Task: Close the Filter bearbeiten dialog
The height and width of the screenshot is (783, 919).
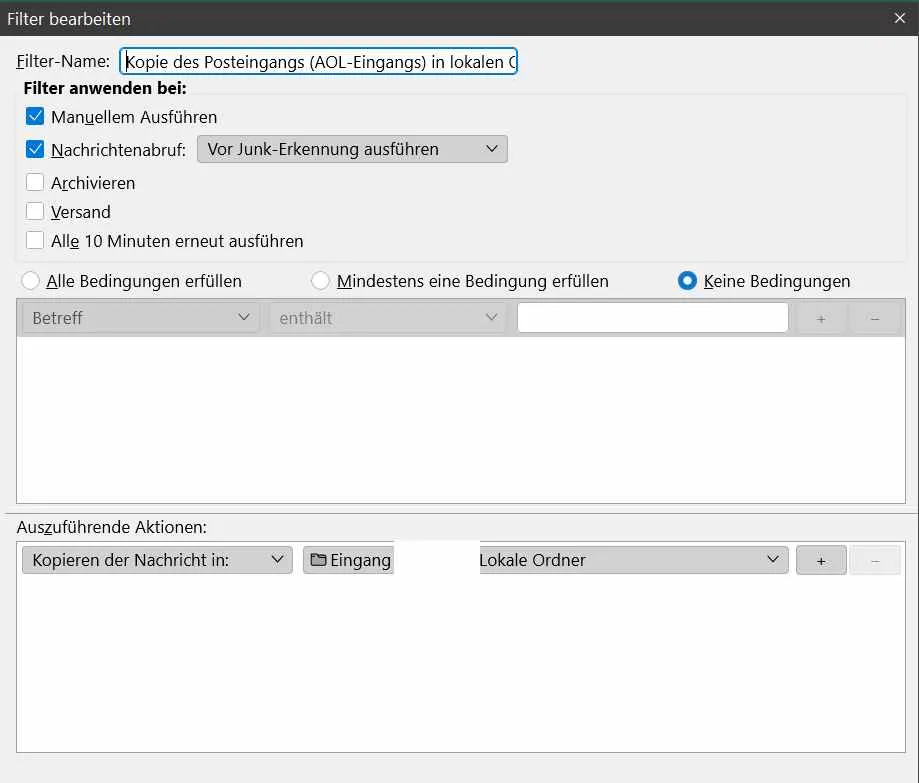Action: pos(900,18)
